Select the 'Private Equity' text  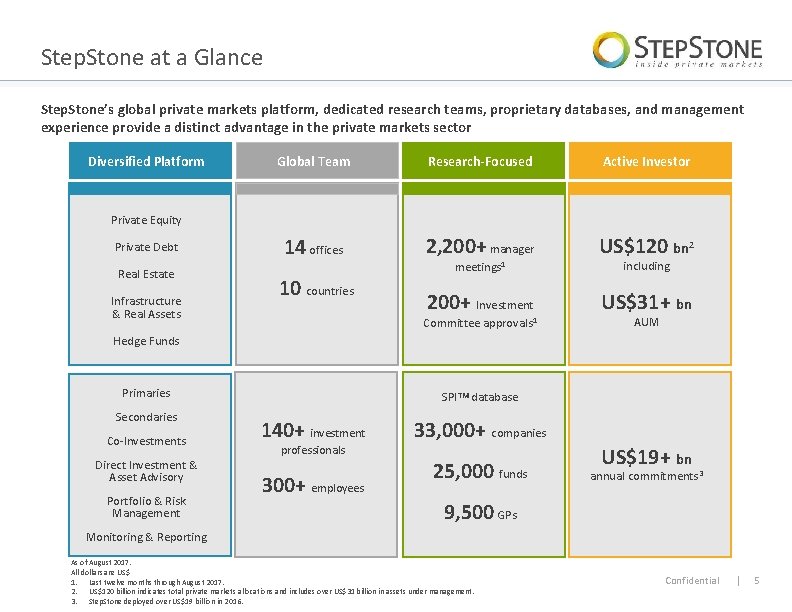point(146,220)
